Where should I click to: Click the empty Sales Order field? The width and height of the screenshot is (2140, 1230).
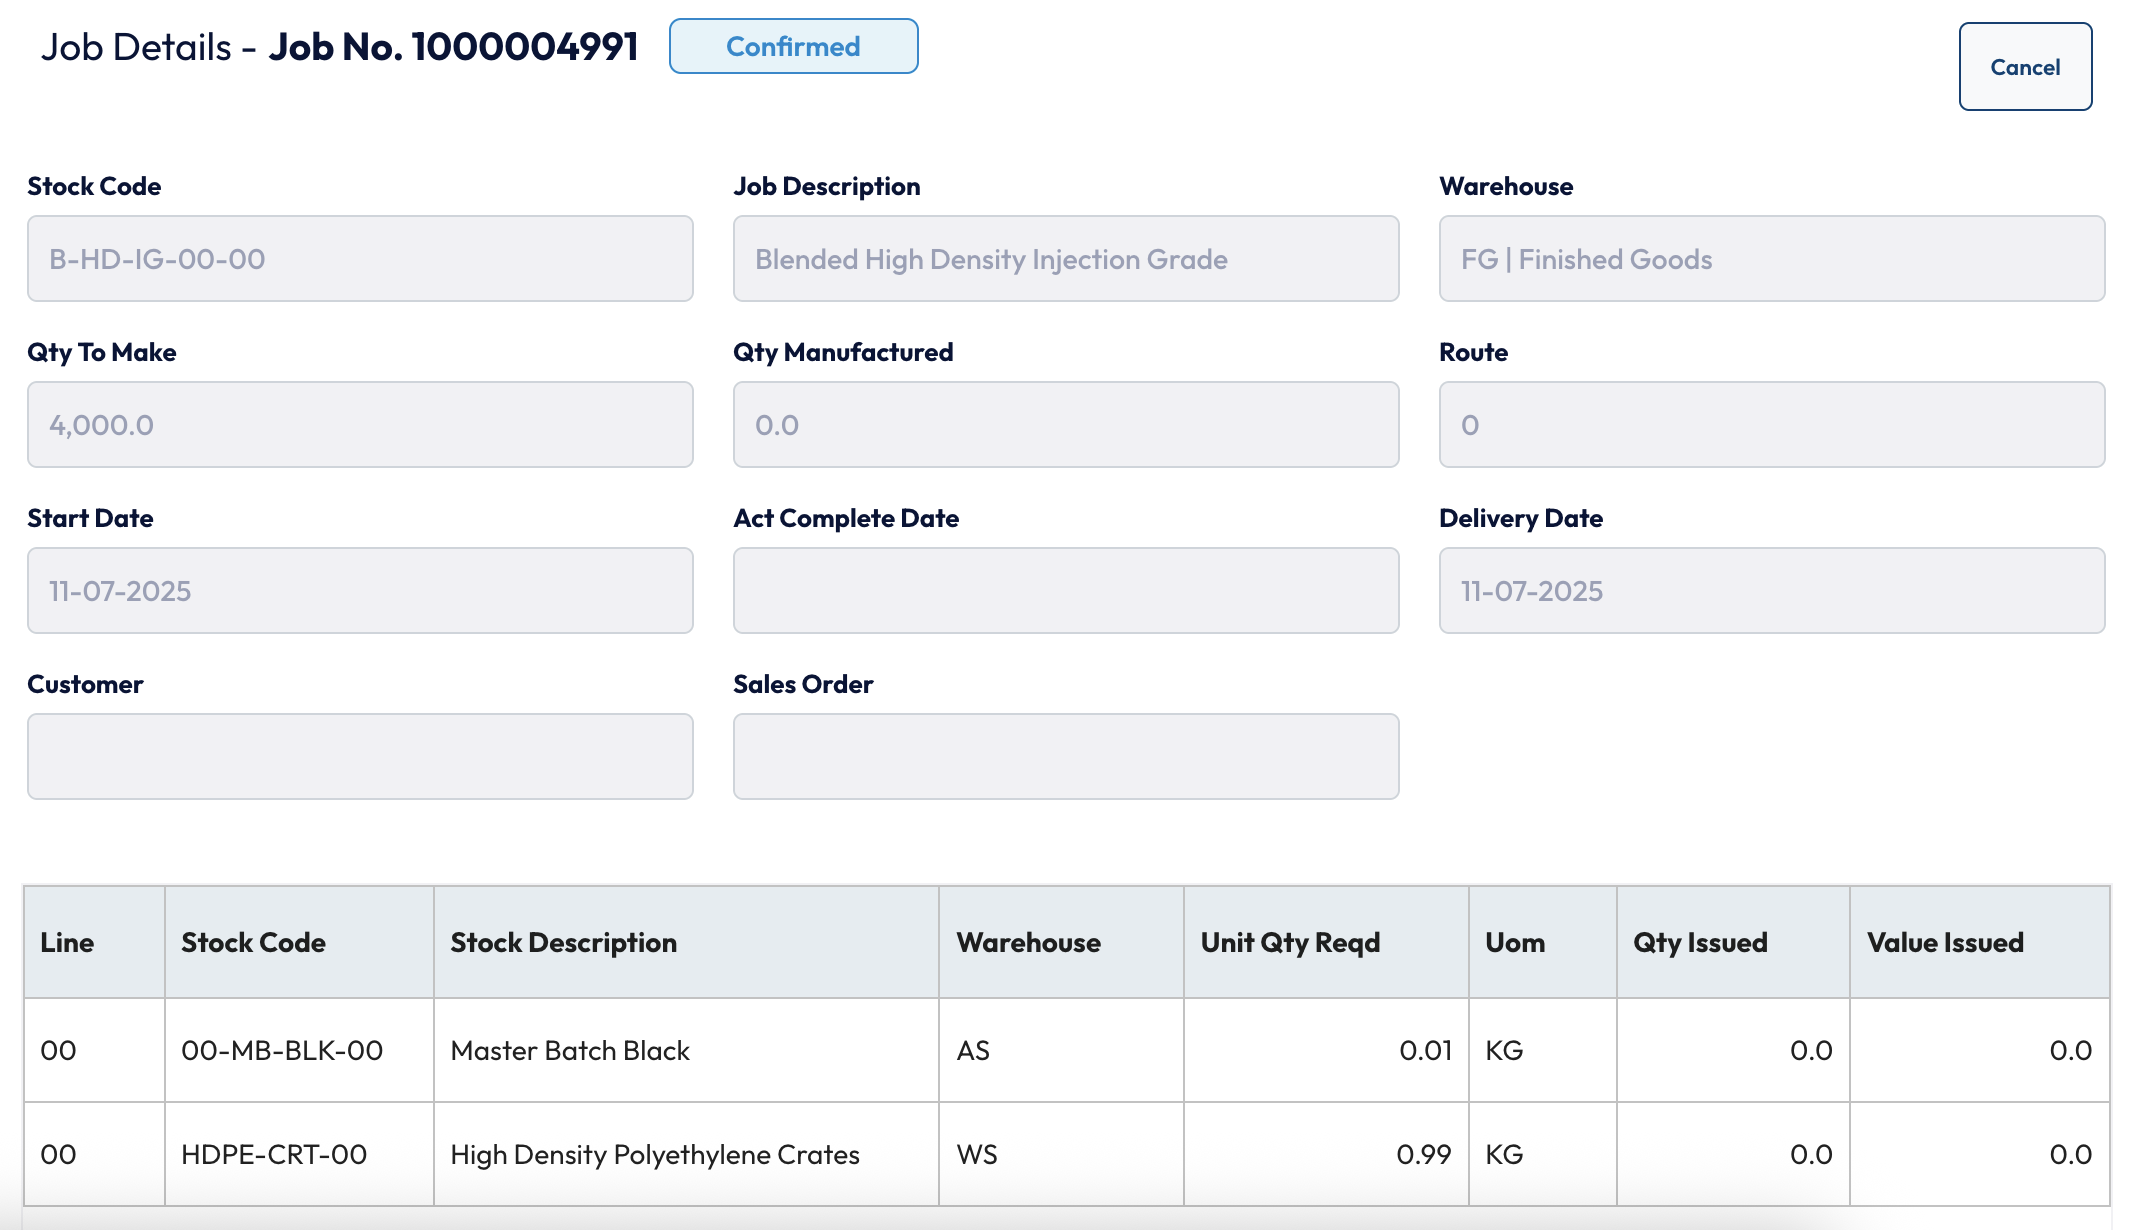[x=1066, y=757]
